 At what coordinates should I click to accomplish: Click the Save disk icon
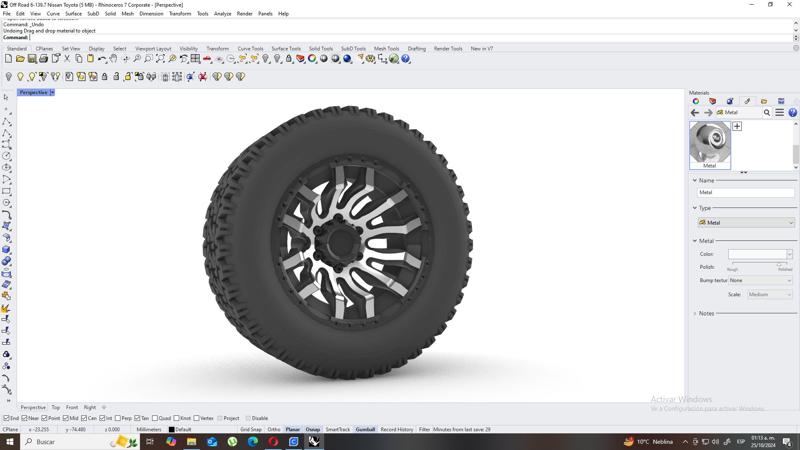tap(32, 59)
